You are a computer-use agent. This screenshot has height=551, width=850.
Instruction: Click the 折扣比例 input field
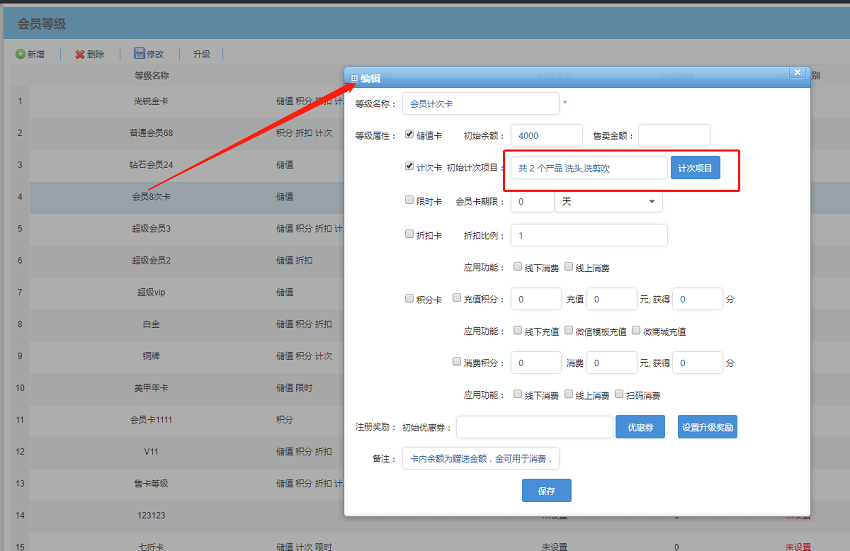tap(589, 235)
